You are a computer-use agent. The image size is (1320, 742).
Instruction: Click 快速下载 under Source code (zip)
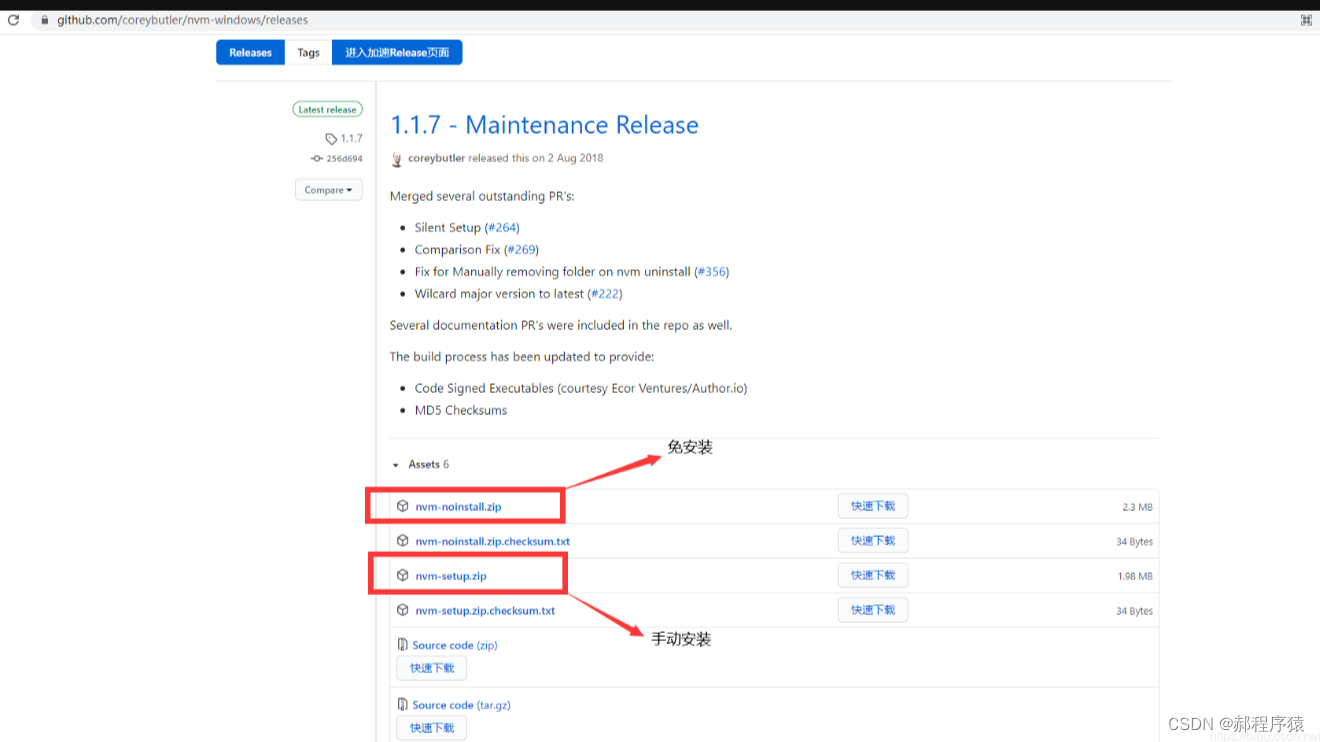(432, 668)
